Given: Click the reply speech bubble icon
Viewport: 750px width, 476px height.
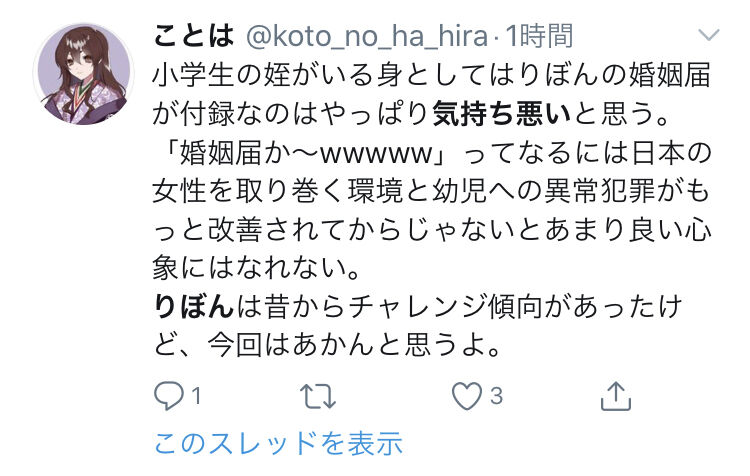Looking at the screenshot, I should tap(168, 396).
